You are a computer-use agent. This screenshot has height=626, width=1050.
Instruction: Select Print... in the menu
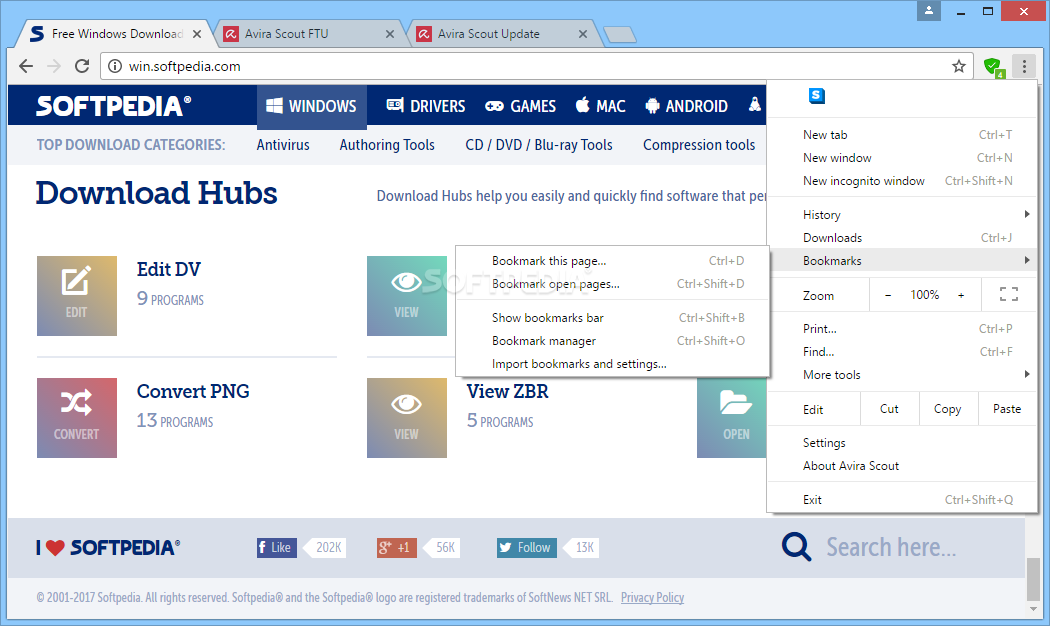point(902,329)
